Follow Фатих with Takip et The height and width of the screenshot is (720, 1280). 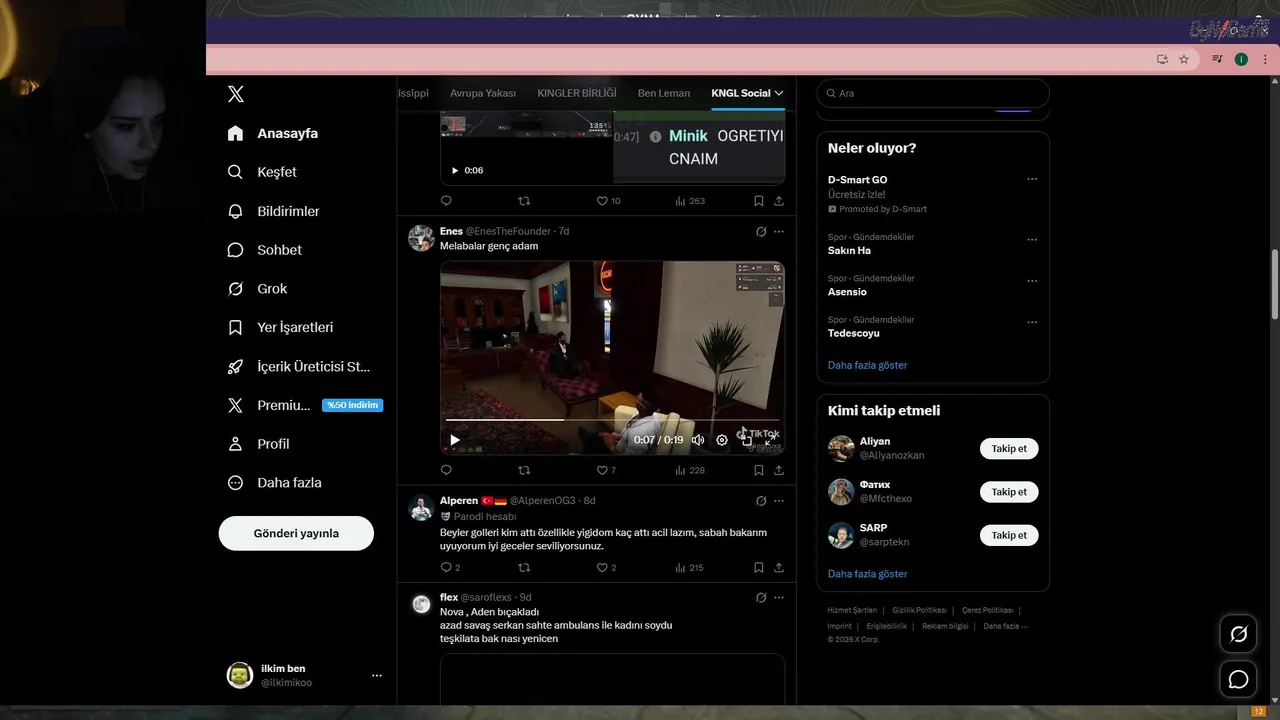coord(1009,492)
